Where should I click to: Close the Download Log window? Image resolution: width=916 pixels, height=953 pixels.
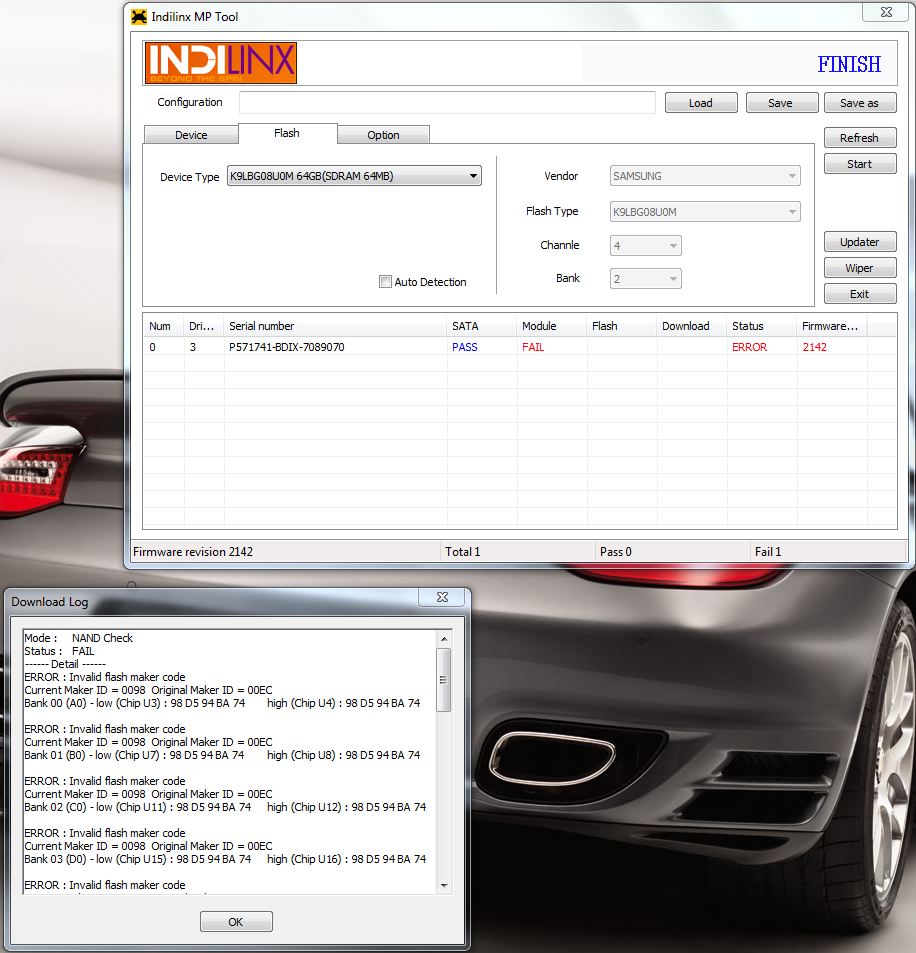click(442, 597)
